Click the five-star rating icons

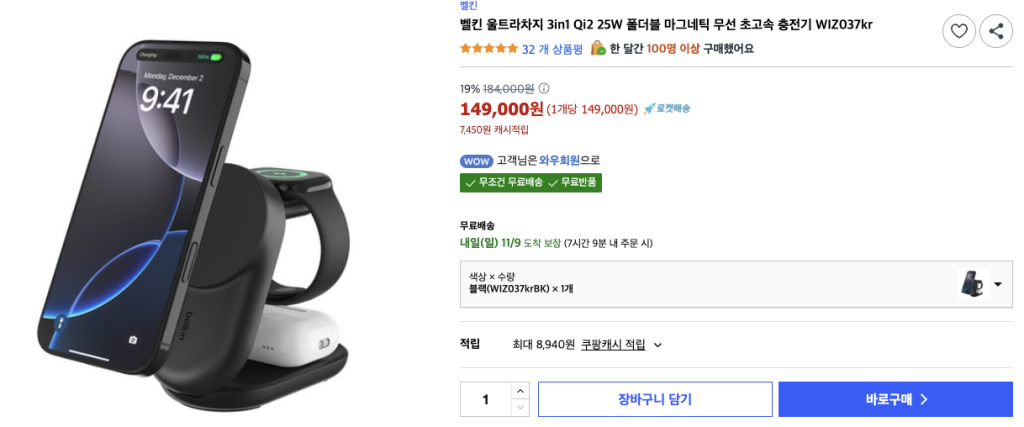click(x=488, y=48)
